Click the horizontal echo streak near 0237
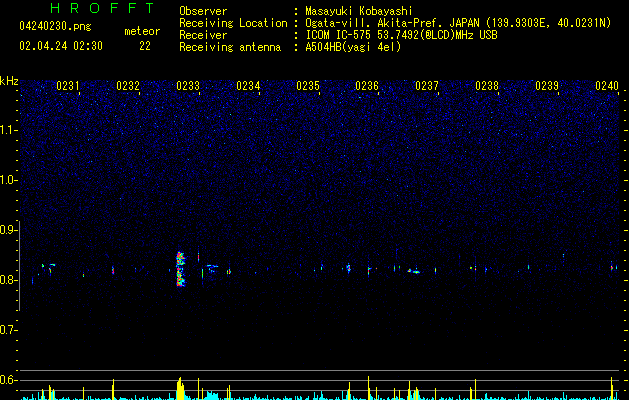This screenshot has height=400, width=629. point(414,272)
